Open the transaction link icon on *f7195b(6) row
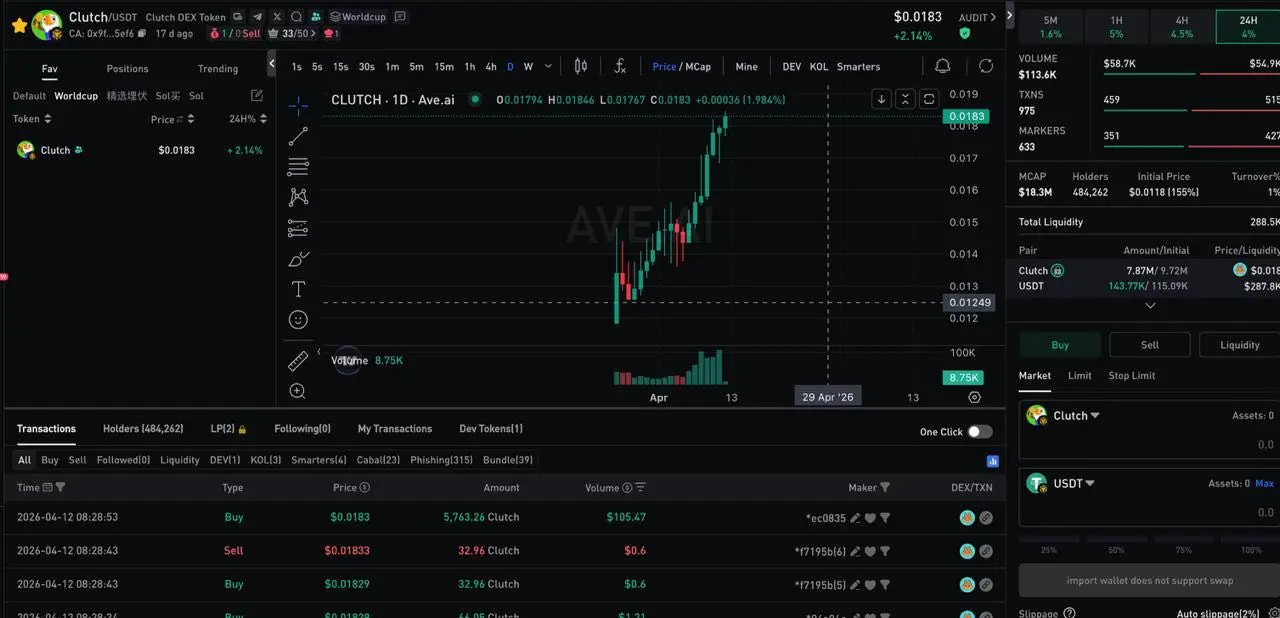 point(986,551)
